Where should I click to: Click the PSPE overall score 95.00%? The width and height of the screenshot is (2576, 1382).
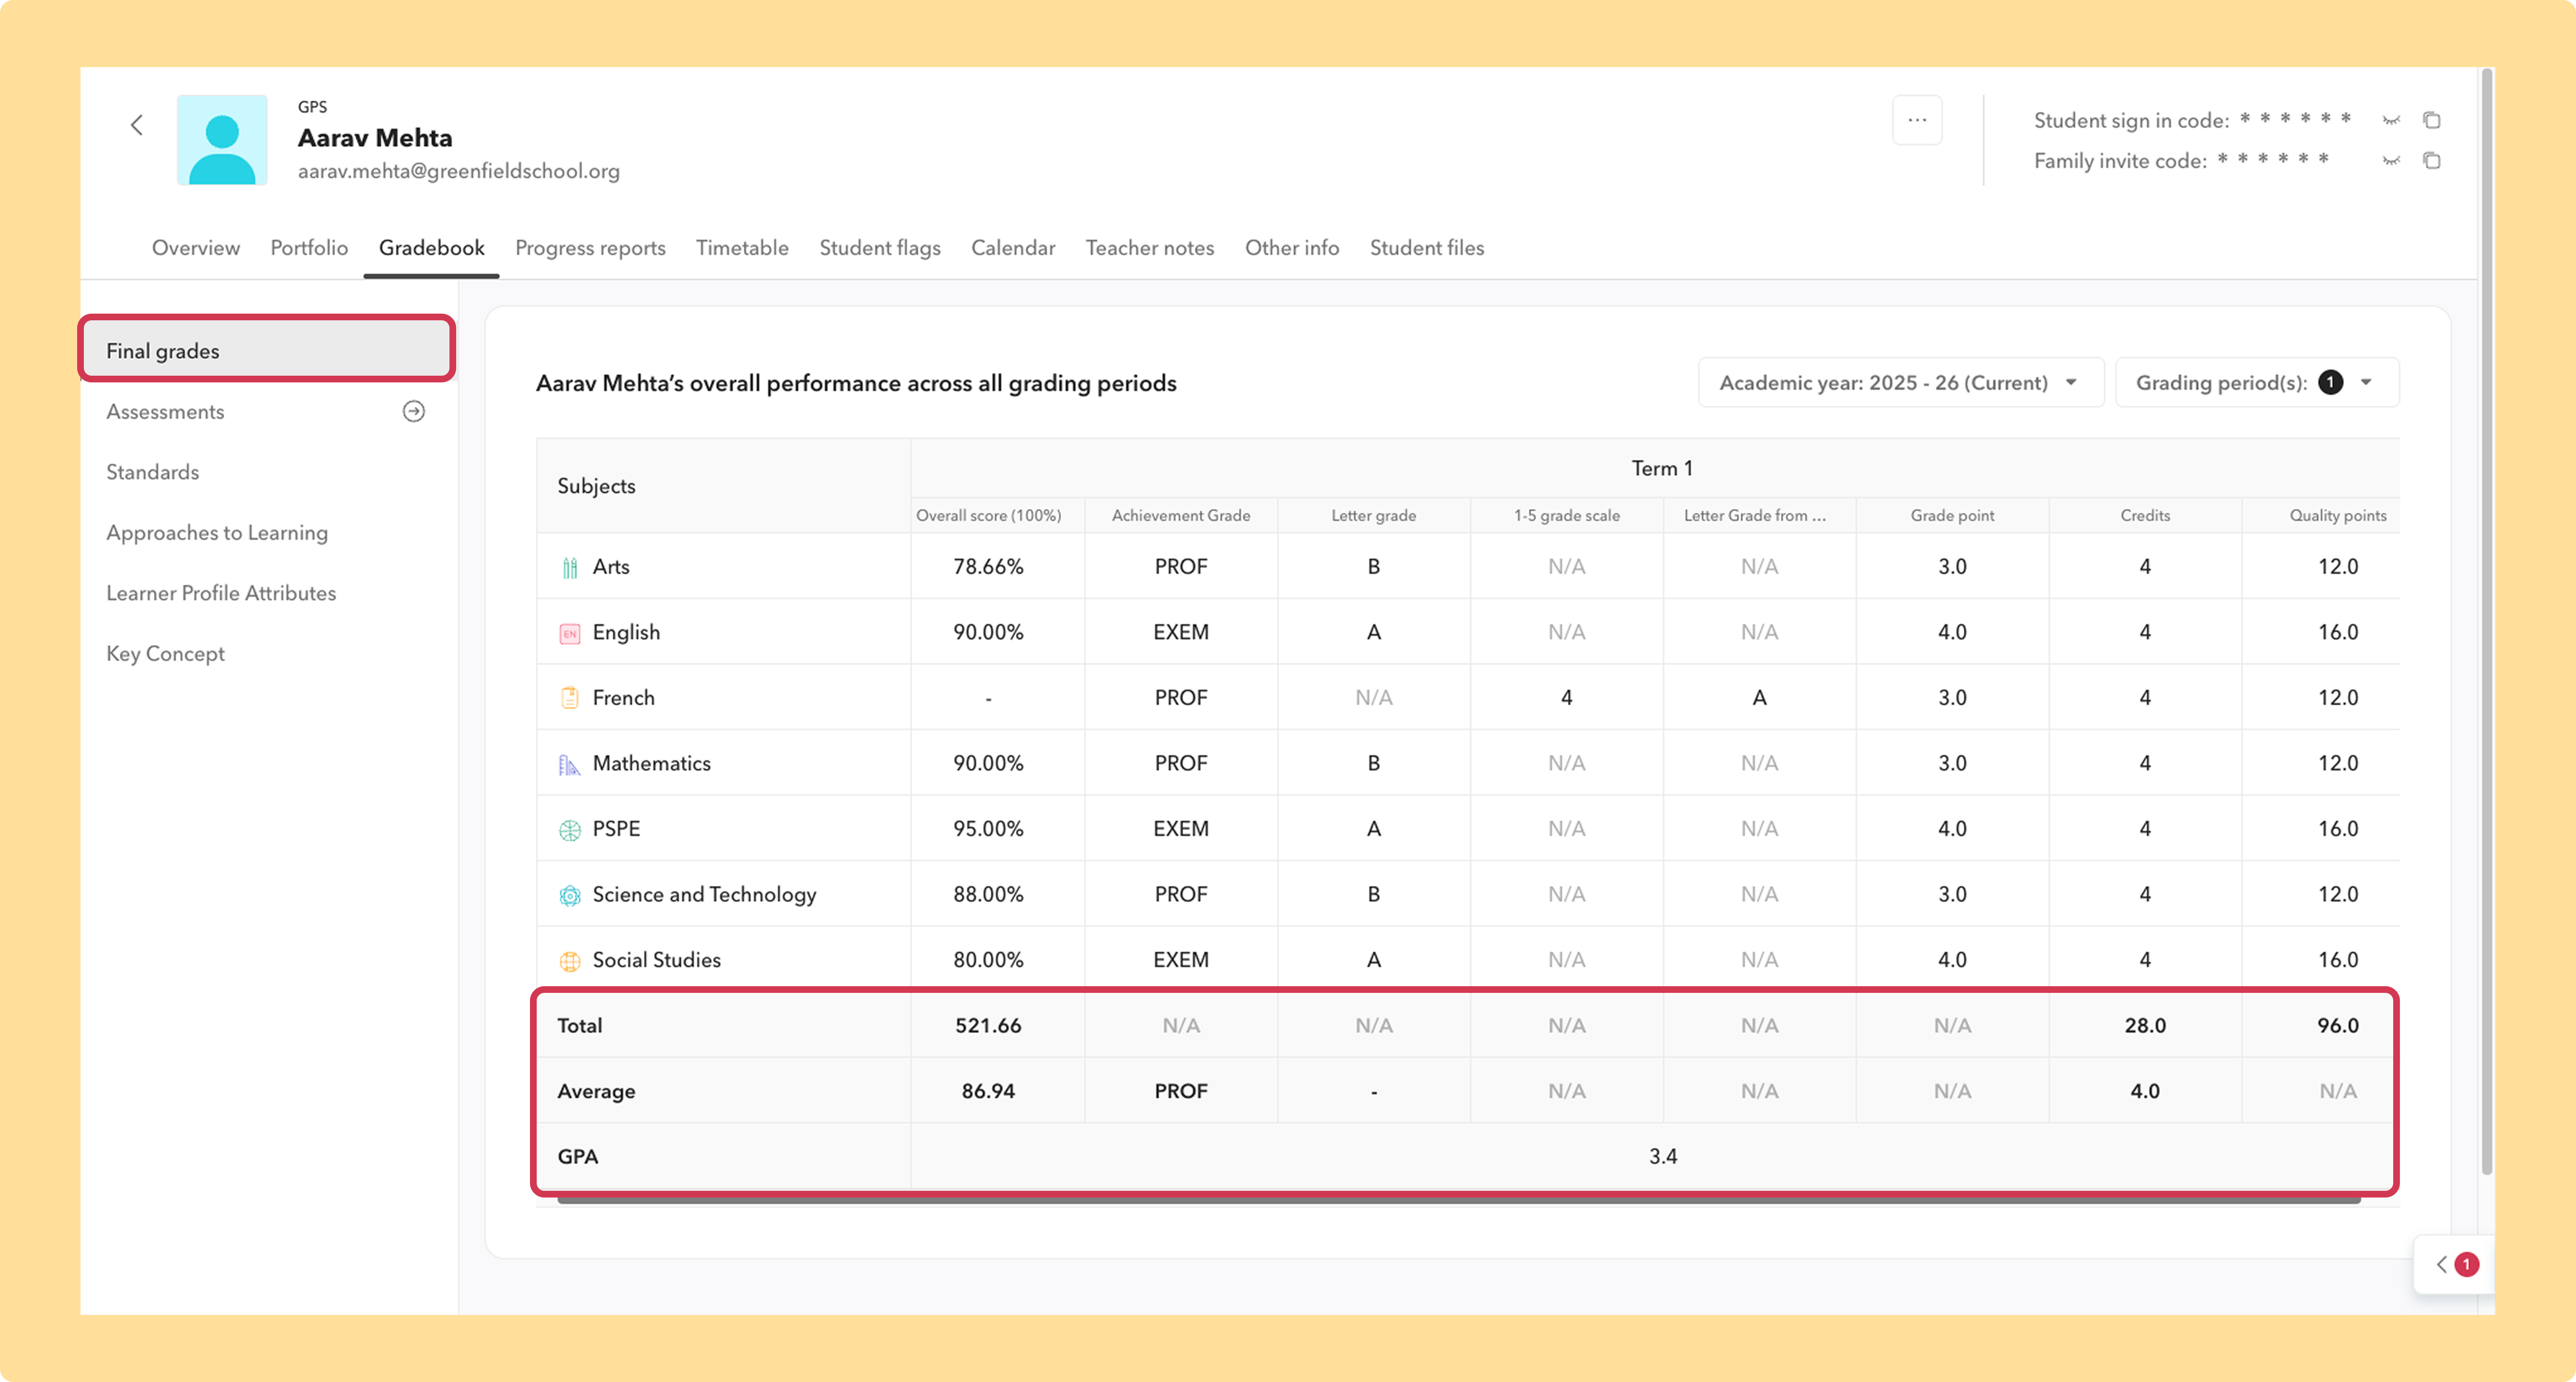pyautogui.click(x=988, y=828)
